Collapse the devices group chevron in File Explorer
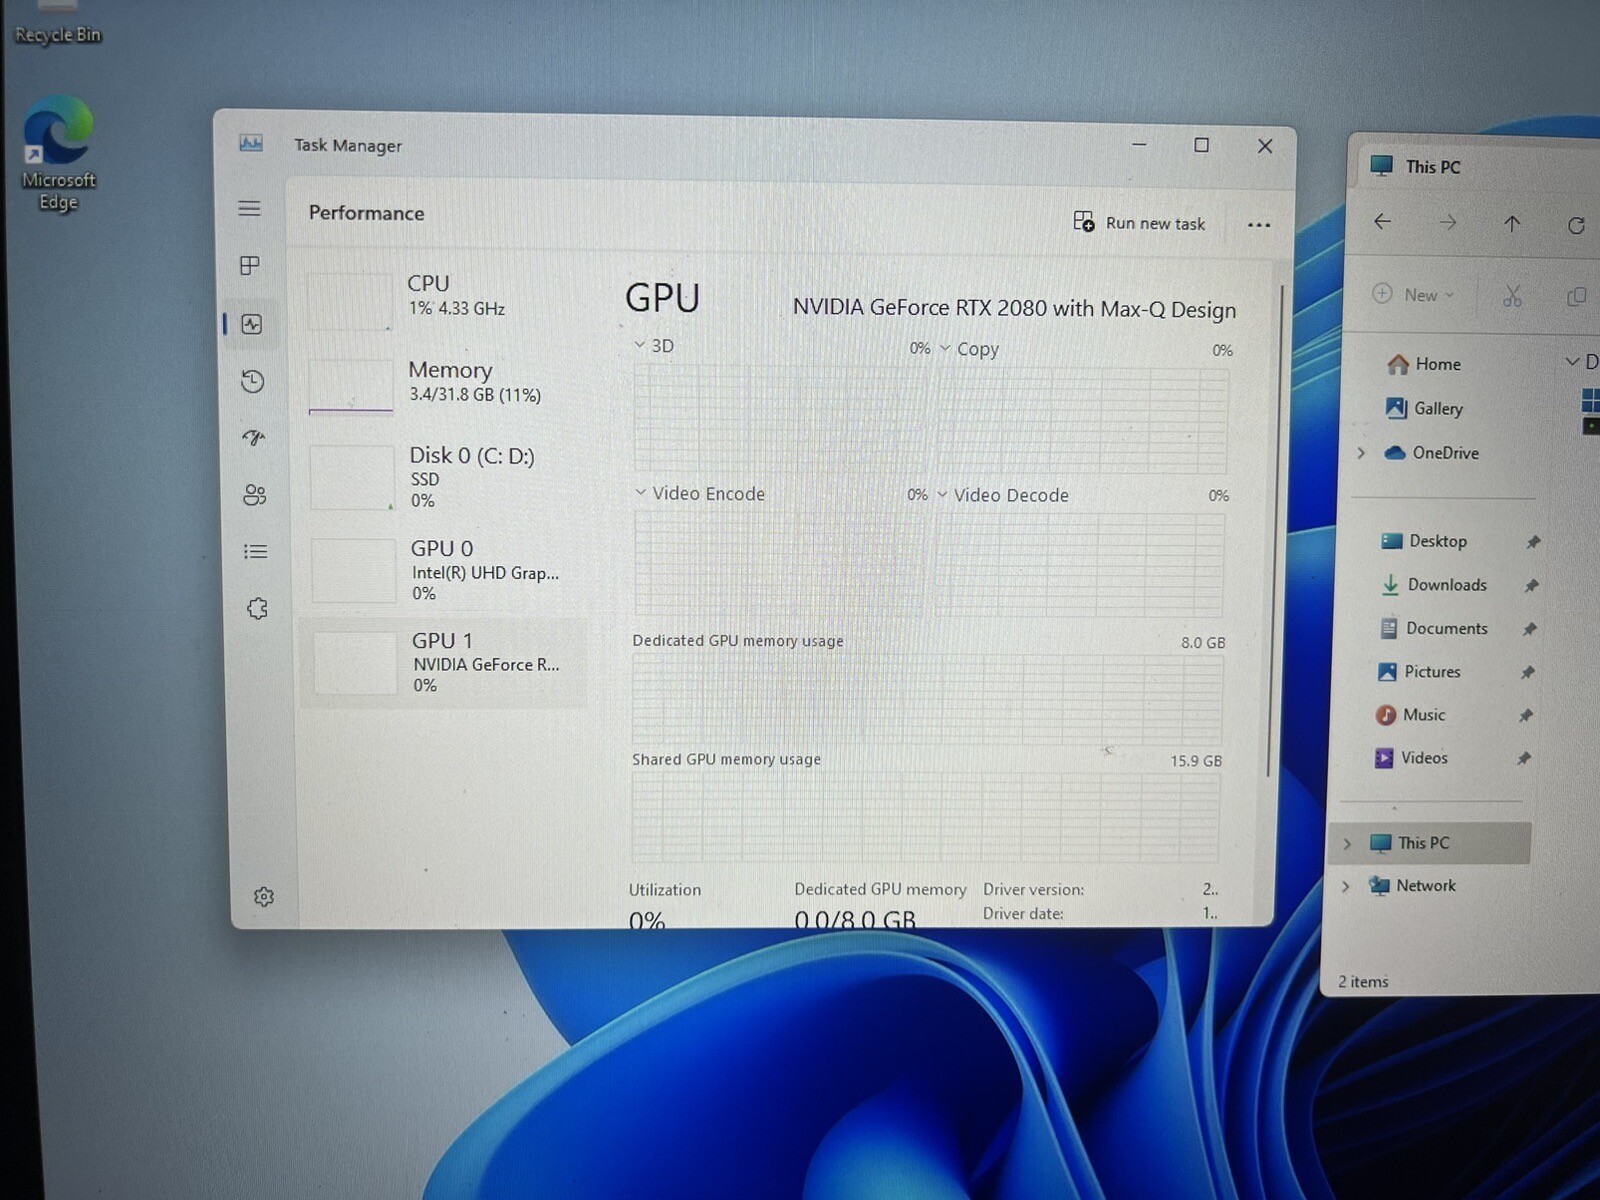The height and width of the screenshot is (1200, 1600). coord(1572,361)
